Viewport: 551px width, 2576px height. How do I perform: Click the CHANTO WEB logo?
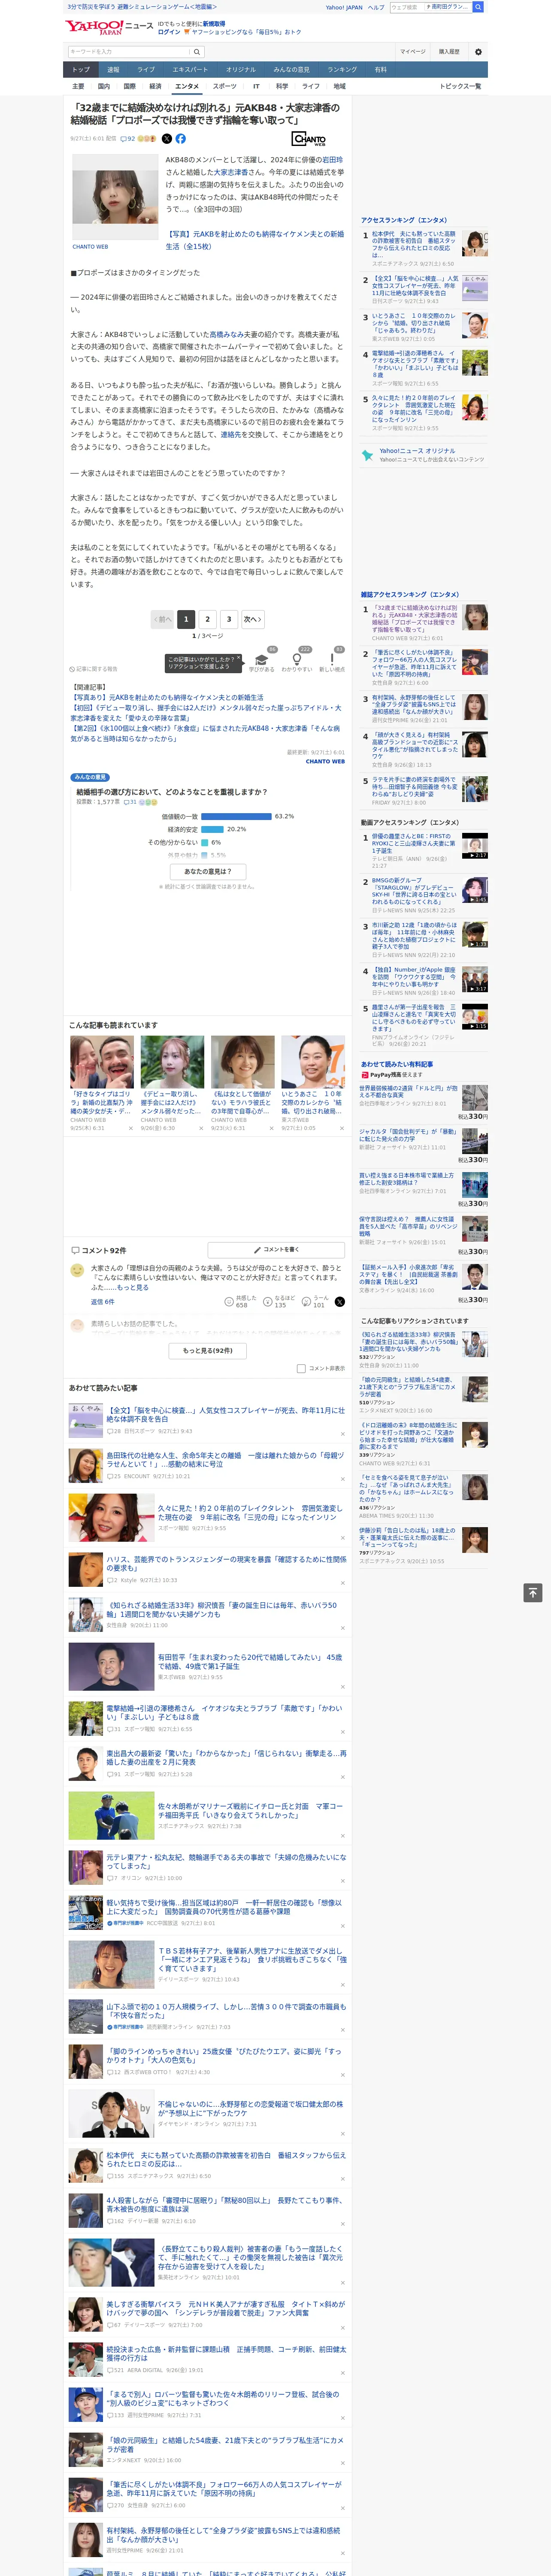tap(309, 139)
